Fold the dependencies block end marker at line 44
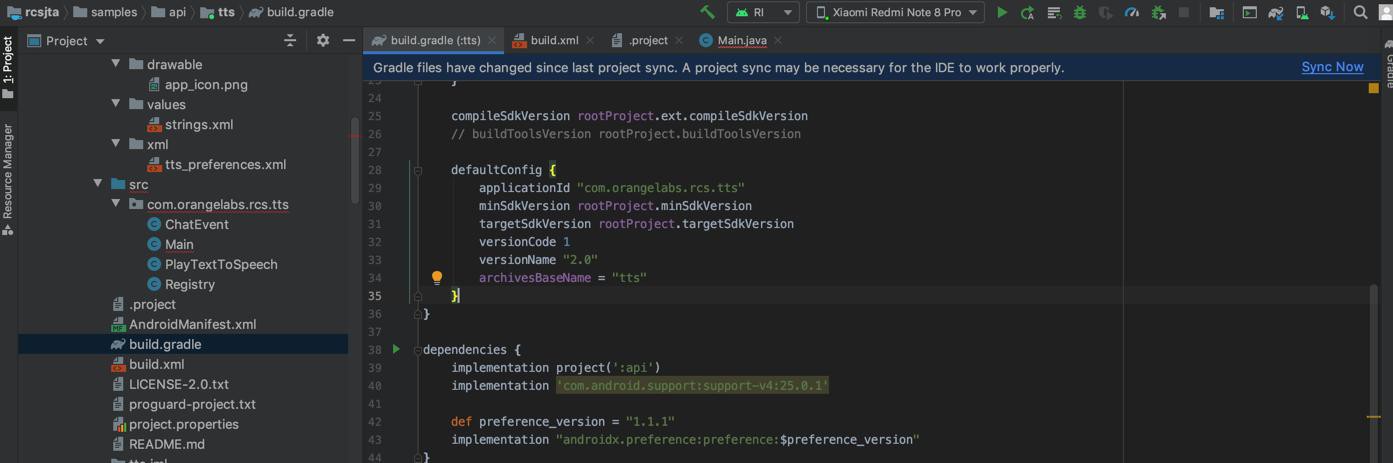 pos(418,457)
